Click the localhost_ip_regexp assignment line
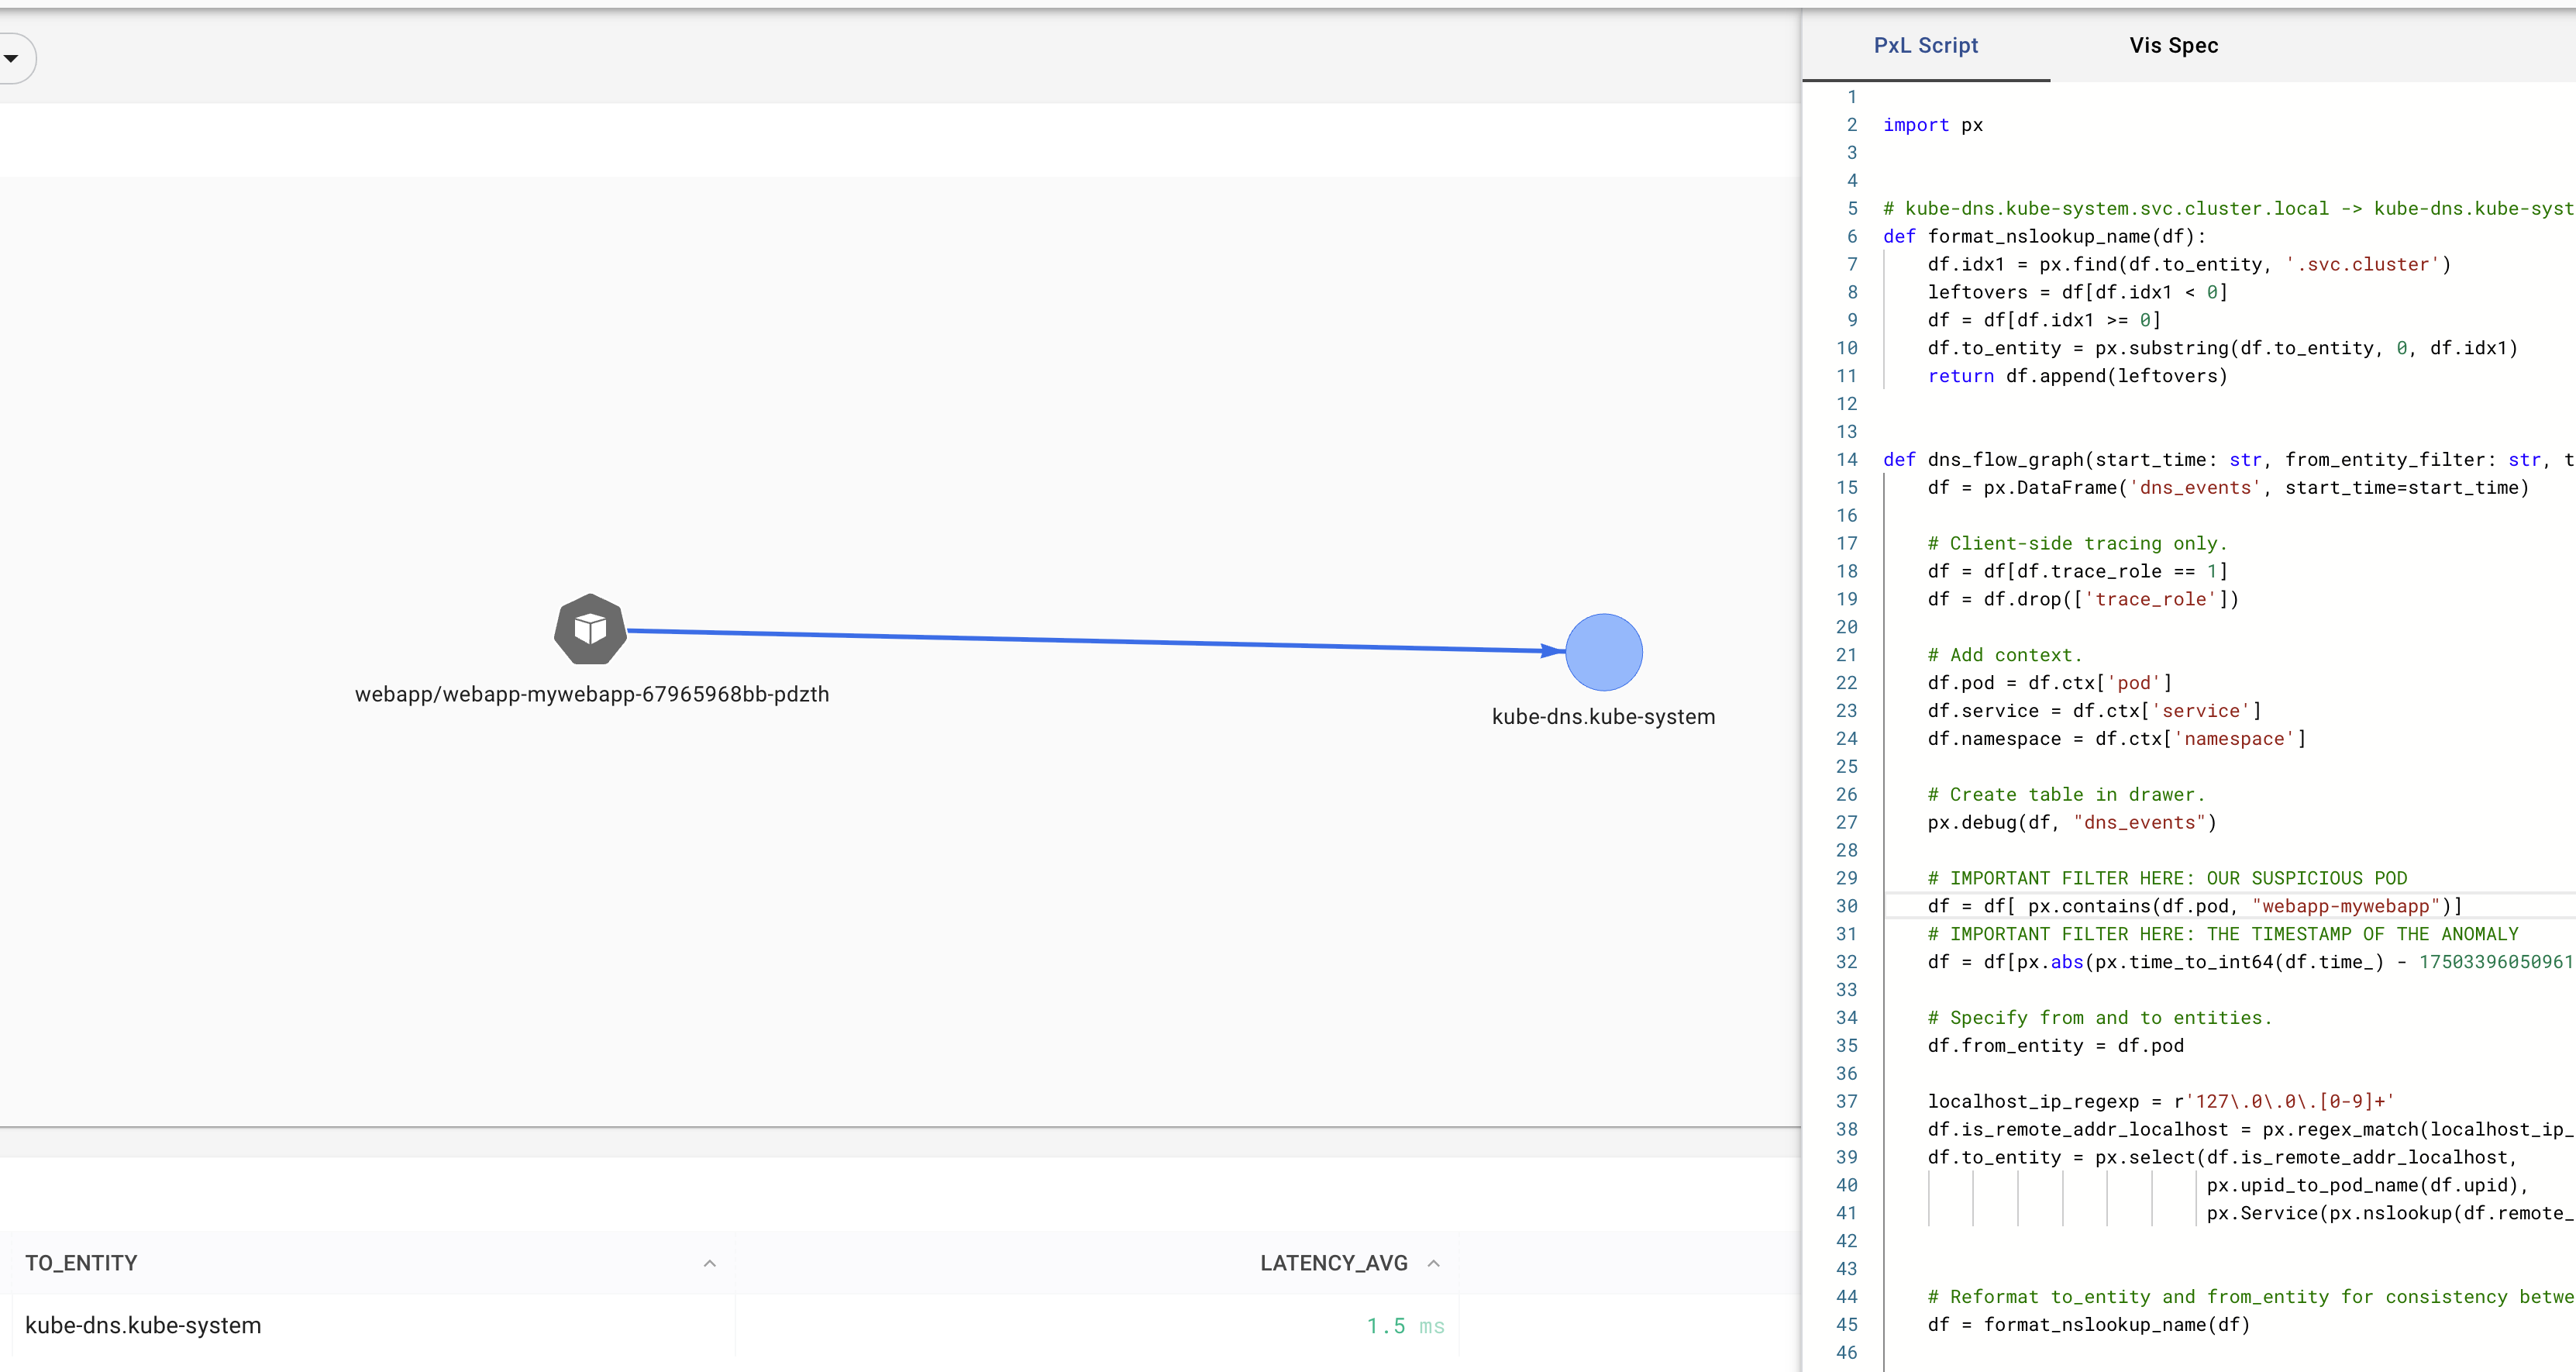The height and width of the screenshot is (1372, 2576). tap(2161, 1101)
